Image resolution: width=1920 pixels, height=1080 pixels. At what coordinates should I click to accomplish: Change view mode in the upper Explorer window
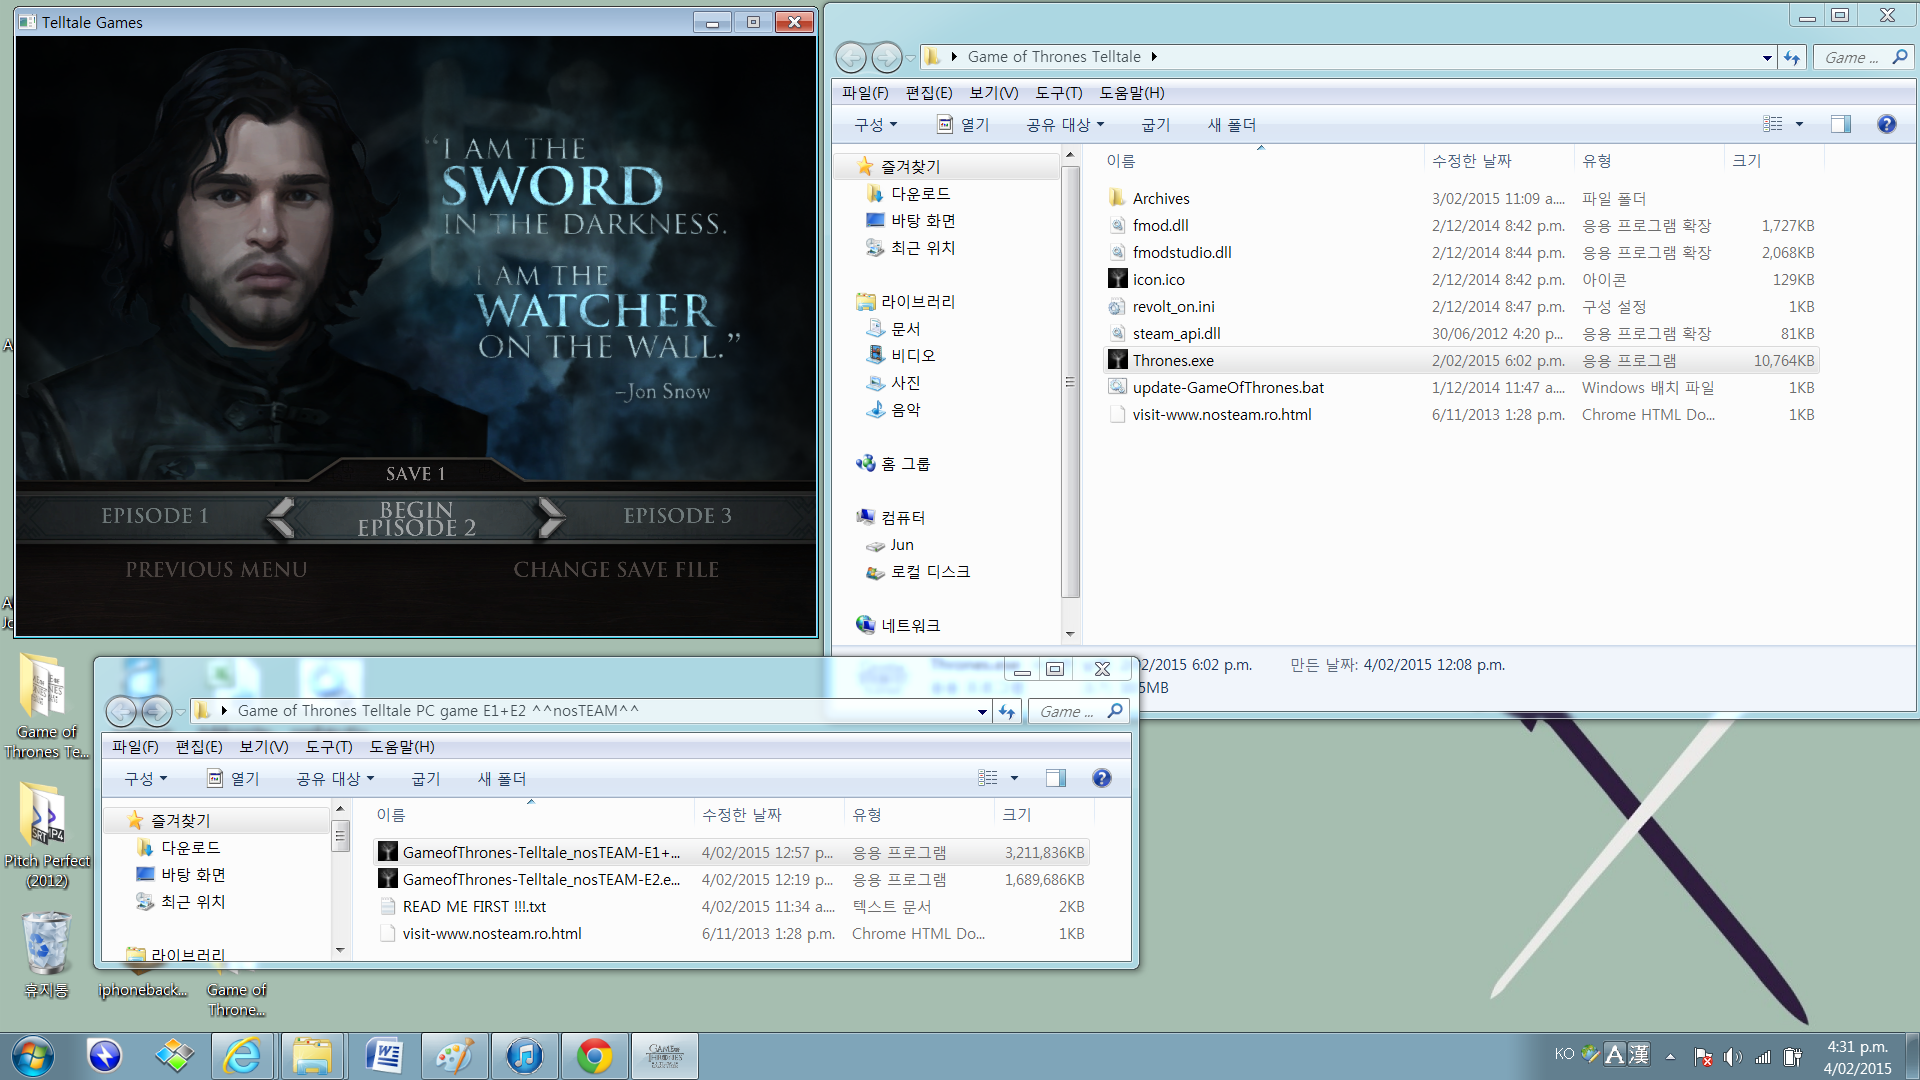pyautogui.click(x=1773, y=124)
